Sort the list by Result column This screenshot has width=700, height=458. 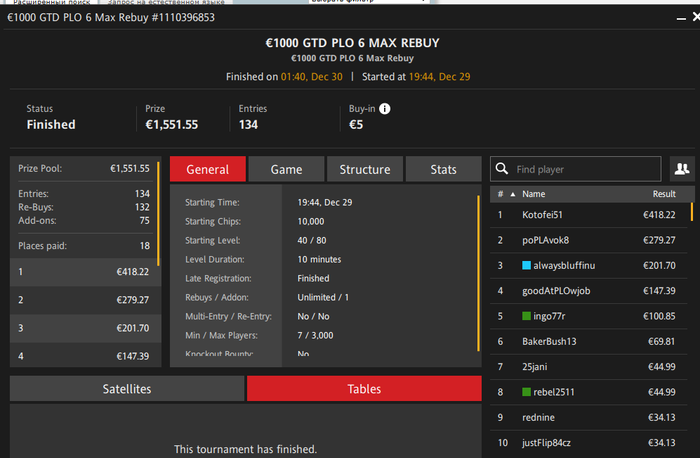coord(664,194)
